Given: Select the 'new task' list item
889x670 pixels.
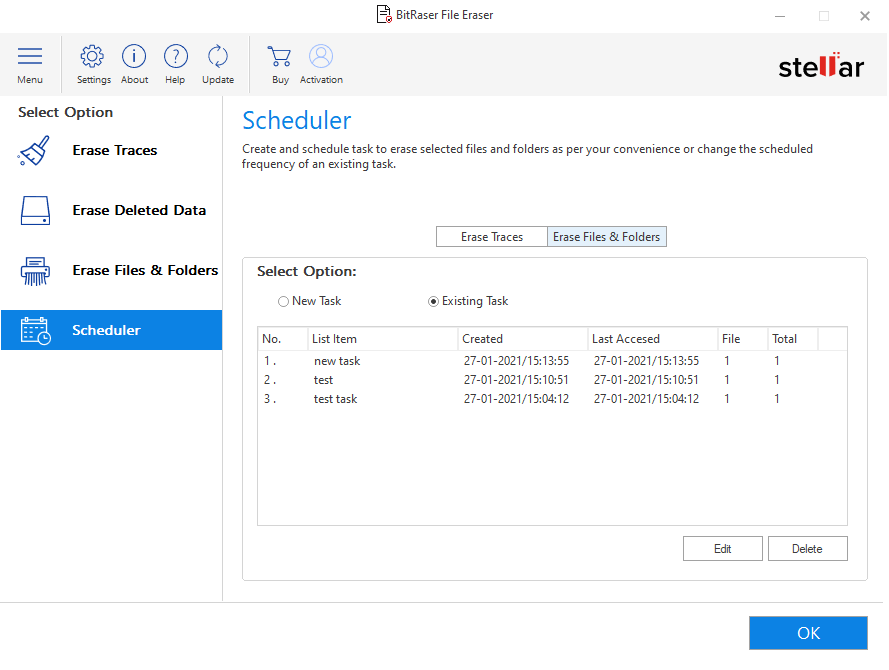Looking at the screenshot, I should pyautogui.click(x=337, y=361).
